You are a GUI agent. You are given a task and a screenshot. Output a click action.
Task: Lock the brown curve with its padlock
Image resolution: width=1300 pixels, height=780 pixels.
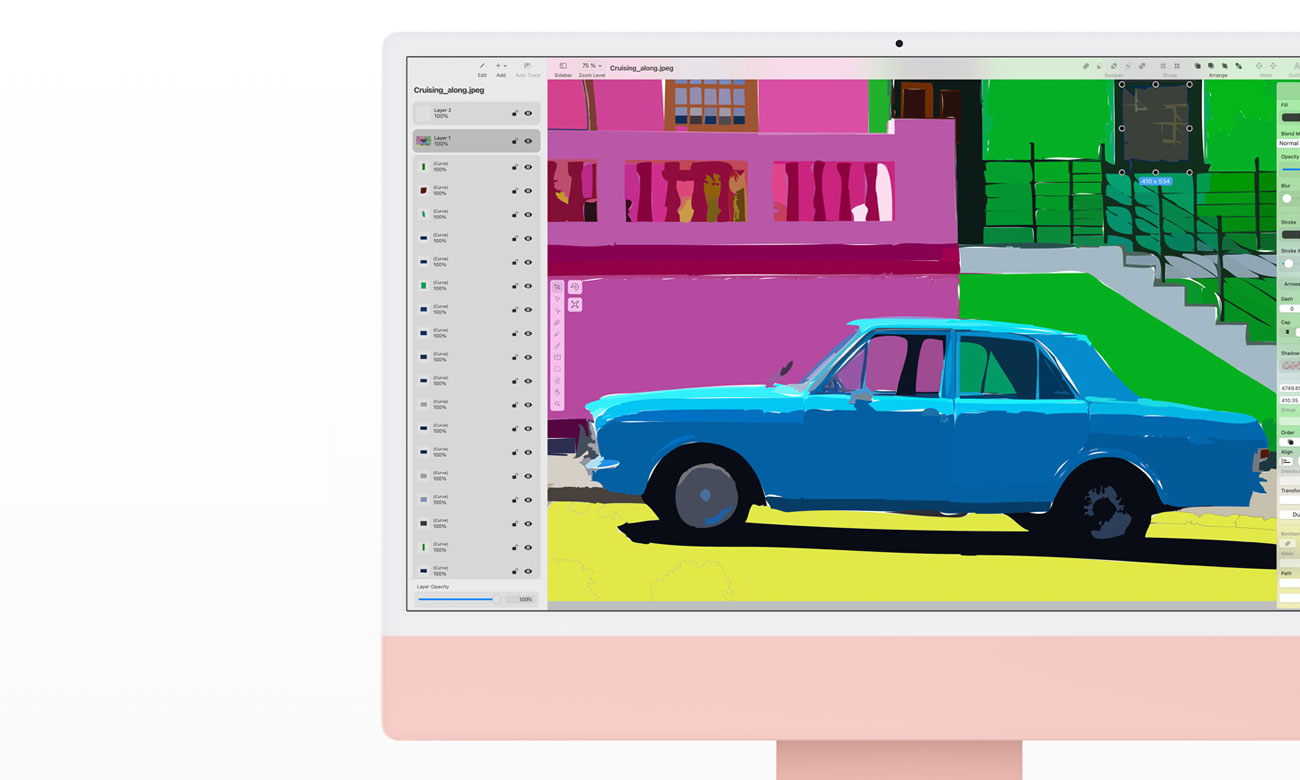click(x=515, y=190)
